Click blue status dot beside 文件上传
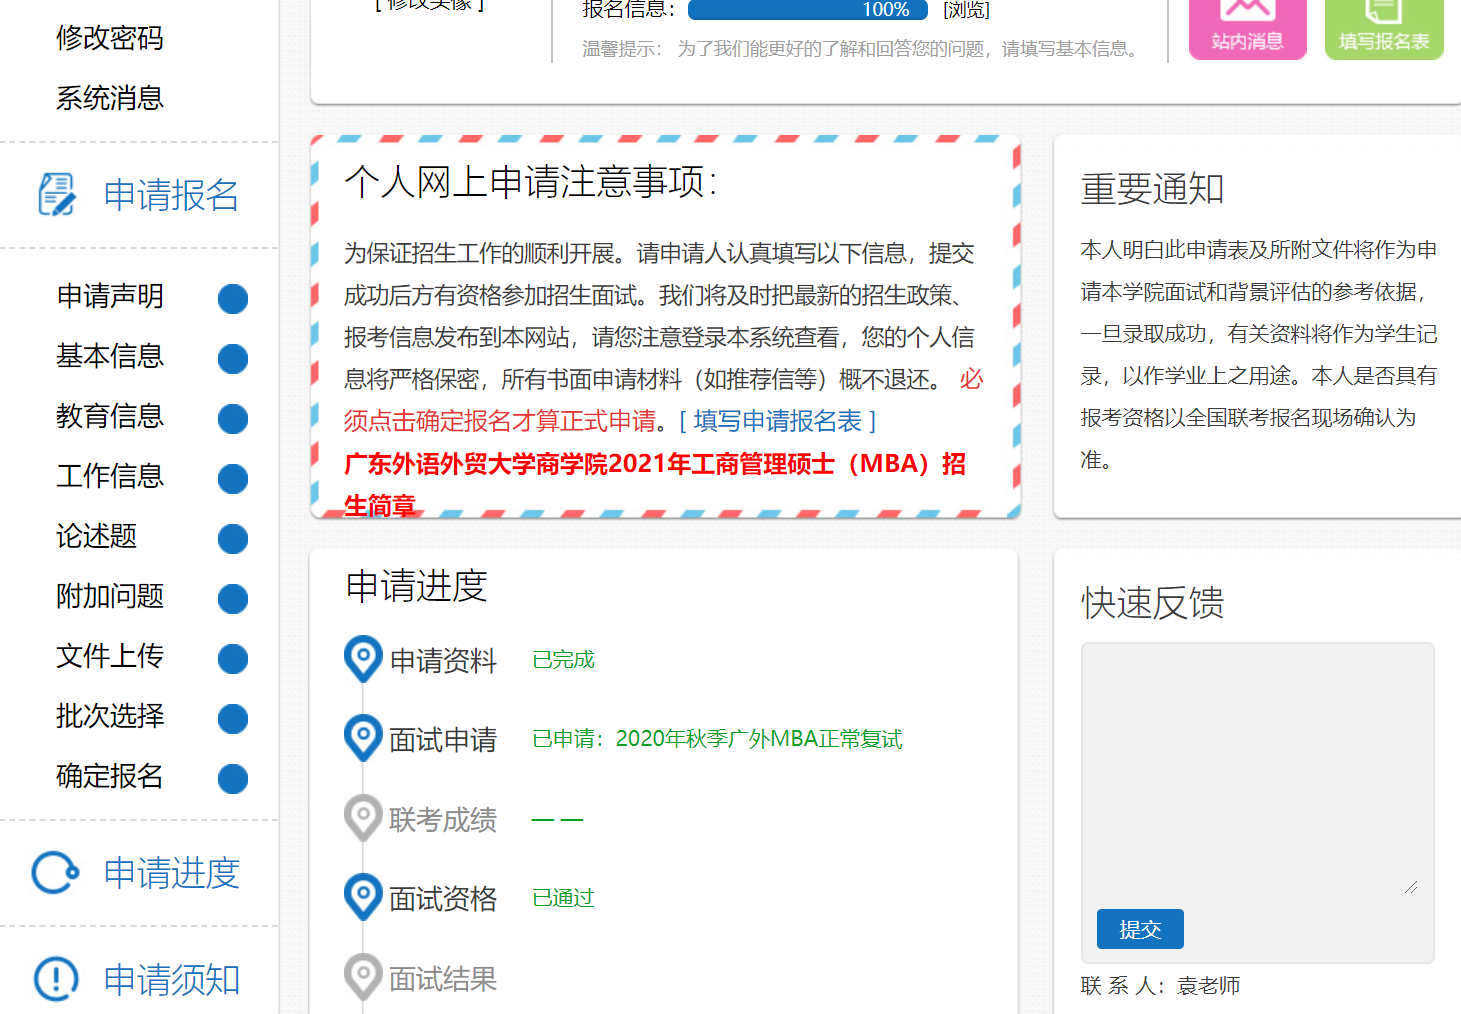 233,658
